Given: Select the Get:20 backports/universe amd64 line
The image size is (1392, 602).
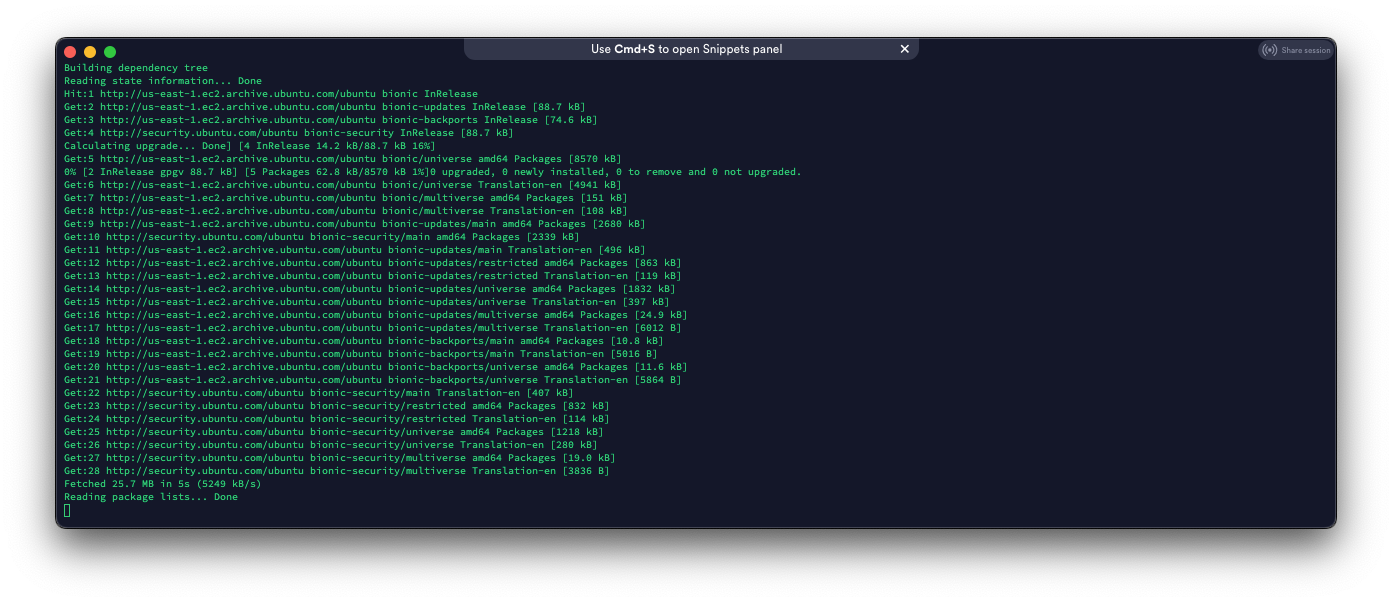Looking at the screenshot, I should click(x=376, y=367).
